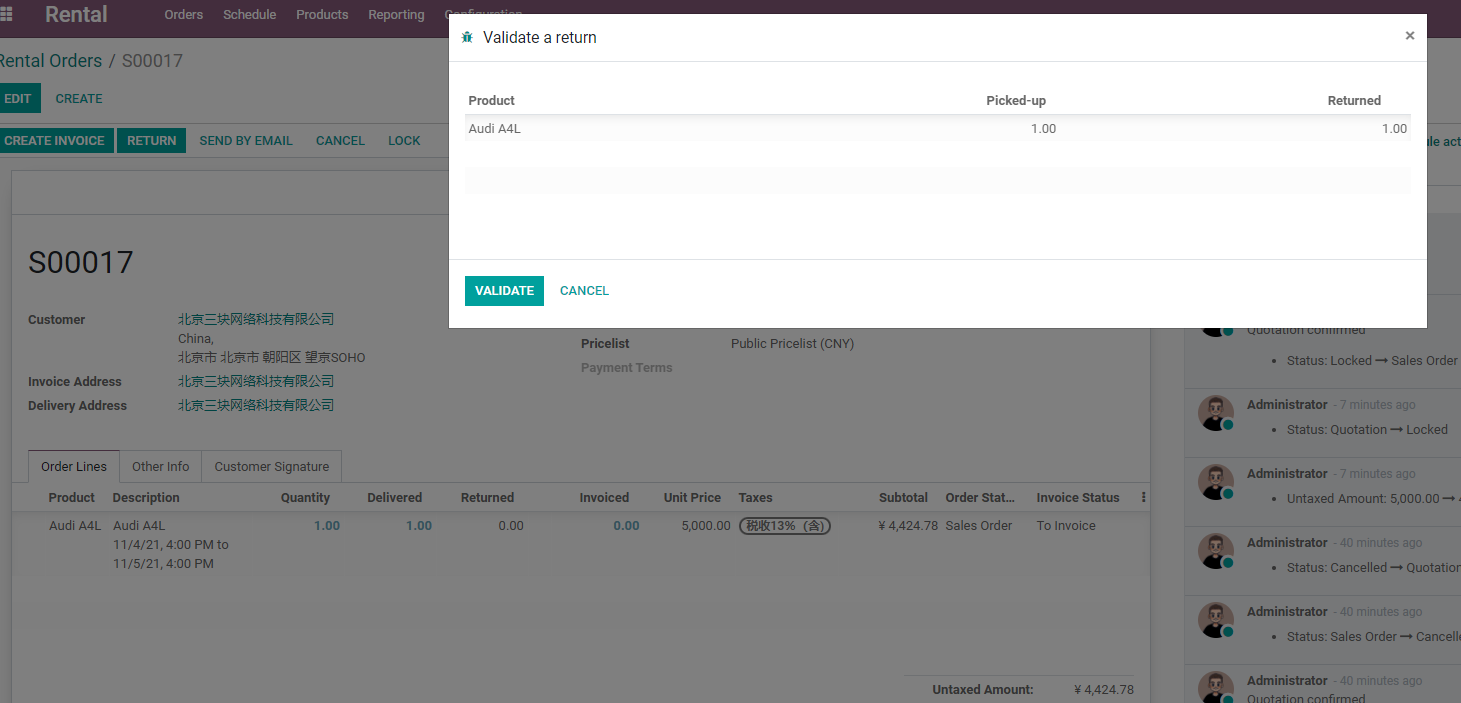Image resolution: width=1461 pixels, height=703 pixels.
Task: Click the 税收13% tax tag
Action: 785,526
